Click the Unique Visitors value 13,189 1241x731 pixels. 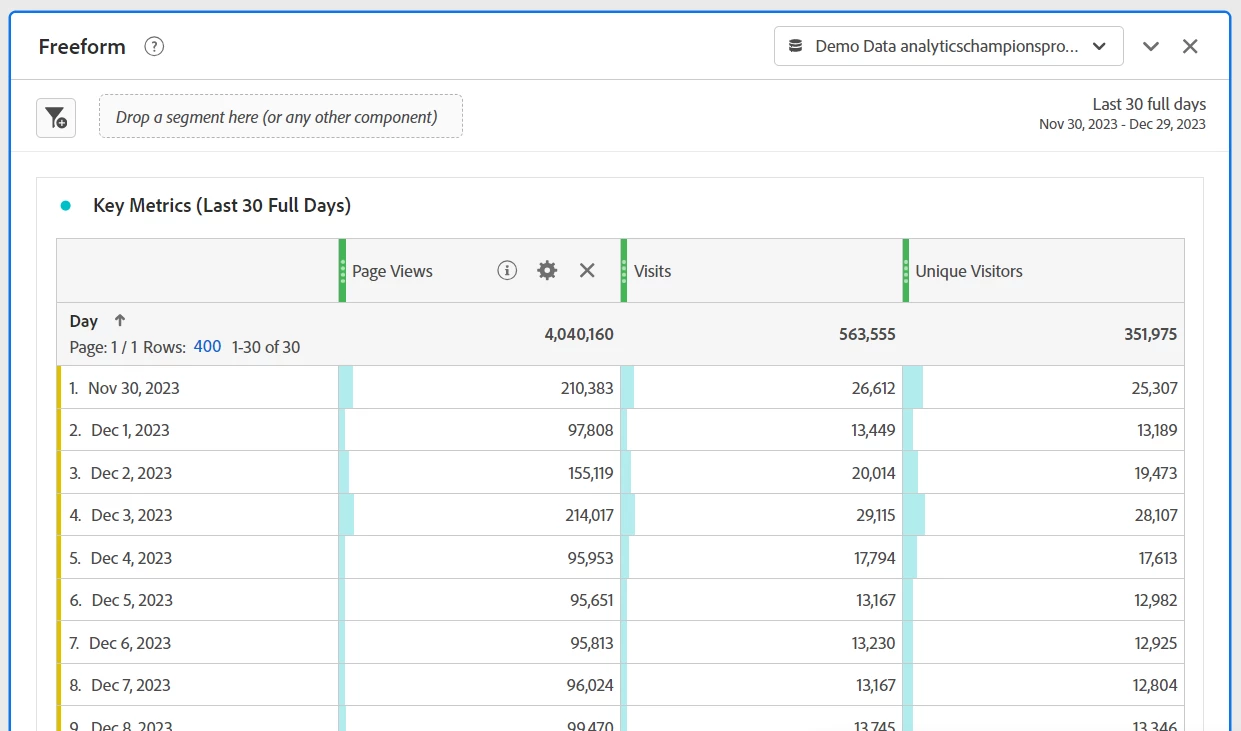pyautogui.click(x=1157, y=430)
